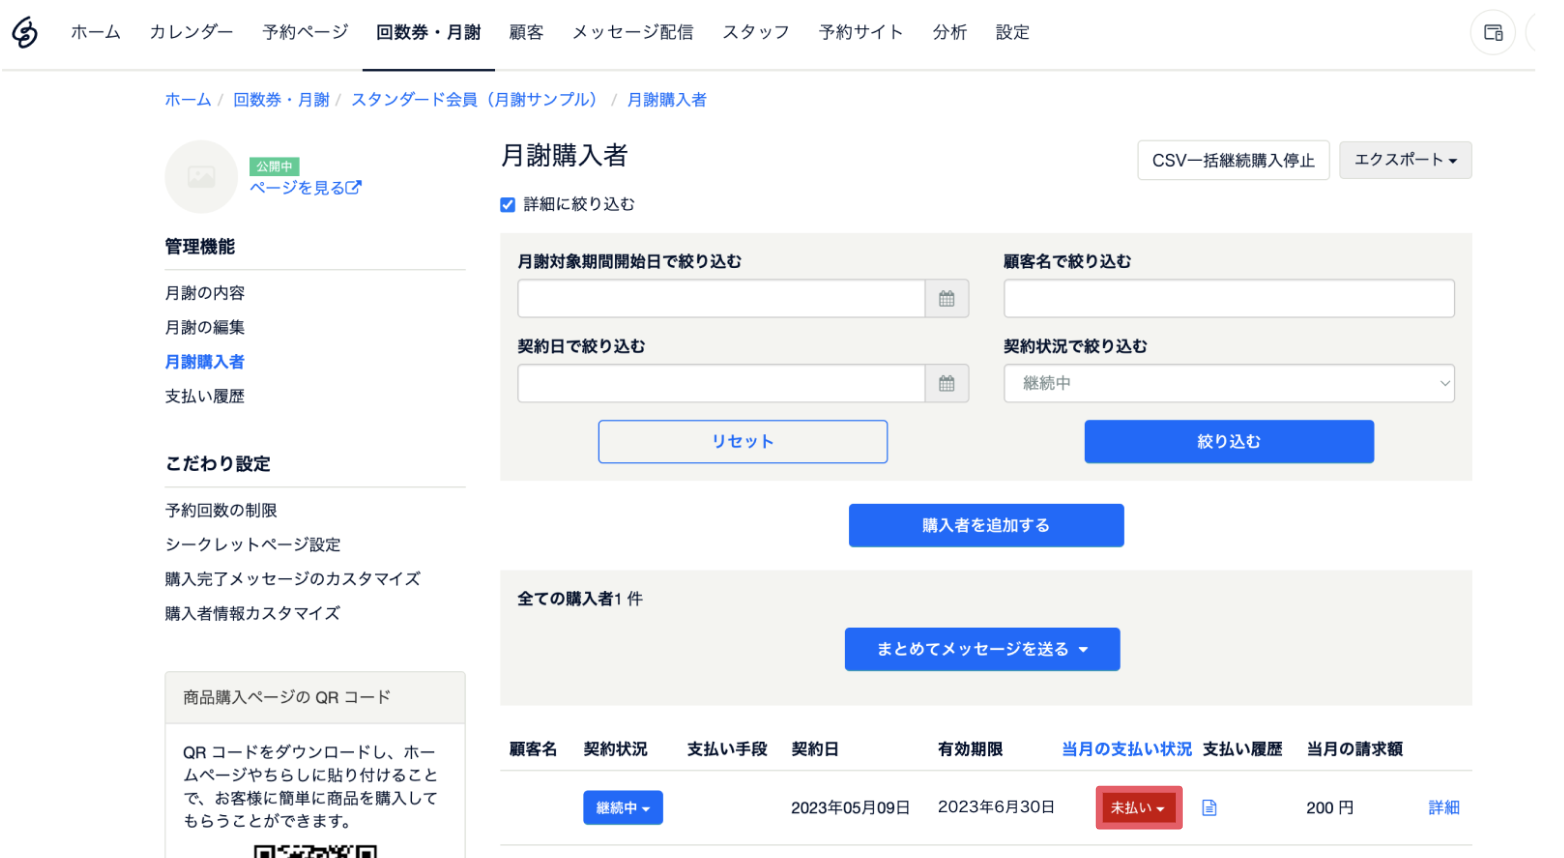
Task: Open calendar picker for 月謝対象期間開始日
Action: [x=946, y=299]
